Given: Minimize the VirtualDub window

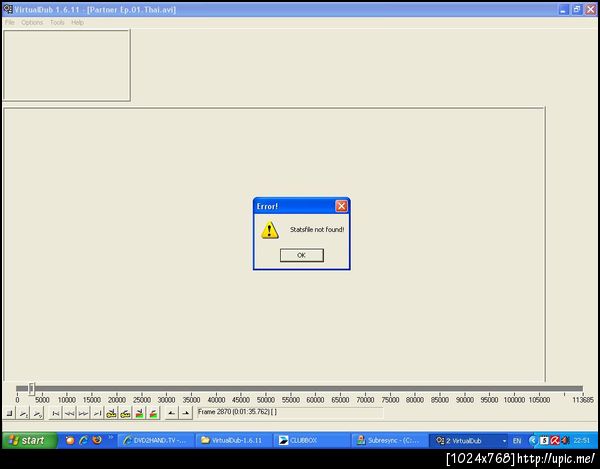Looking at the screenshot, I should 562,10.
